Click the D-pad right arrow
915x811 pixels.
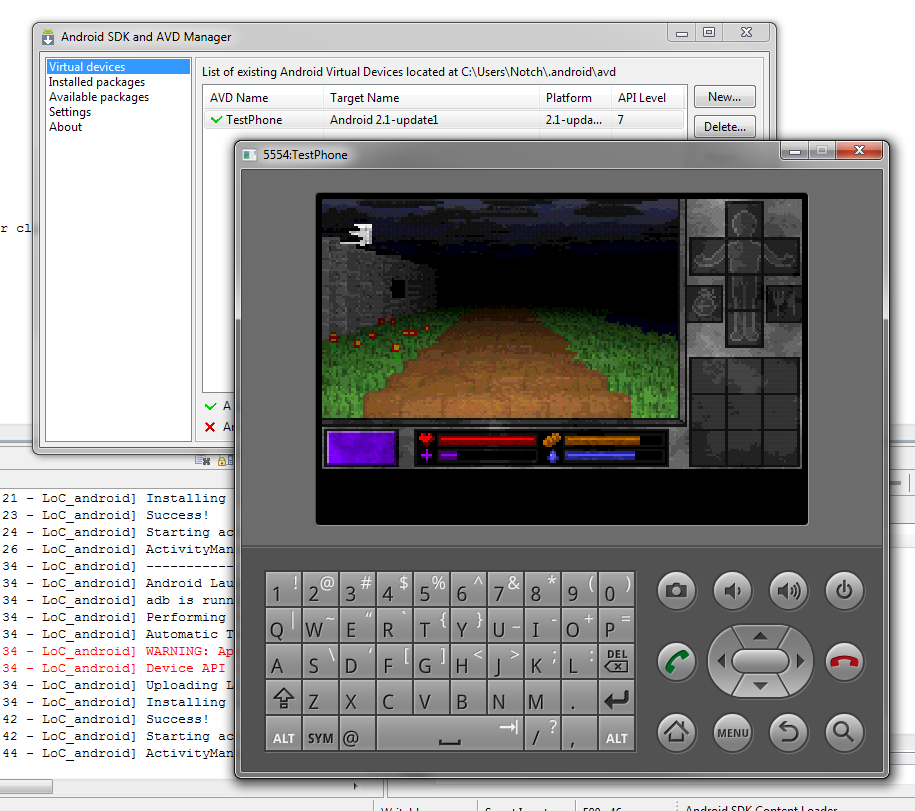[x=801, y=661]
